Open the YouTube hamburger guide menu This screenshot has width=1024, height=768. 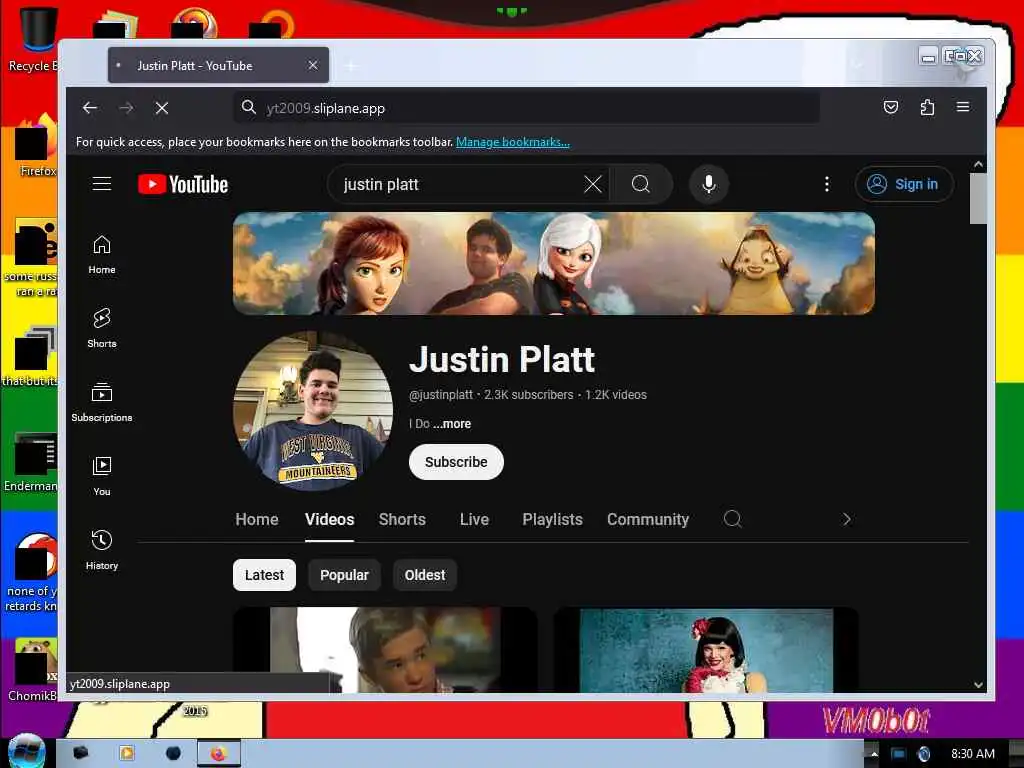tap(102, 184)
